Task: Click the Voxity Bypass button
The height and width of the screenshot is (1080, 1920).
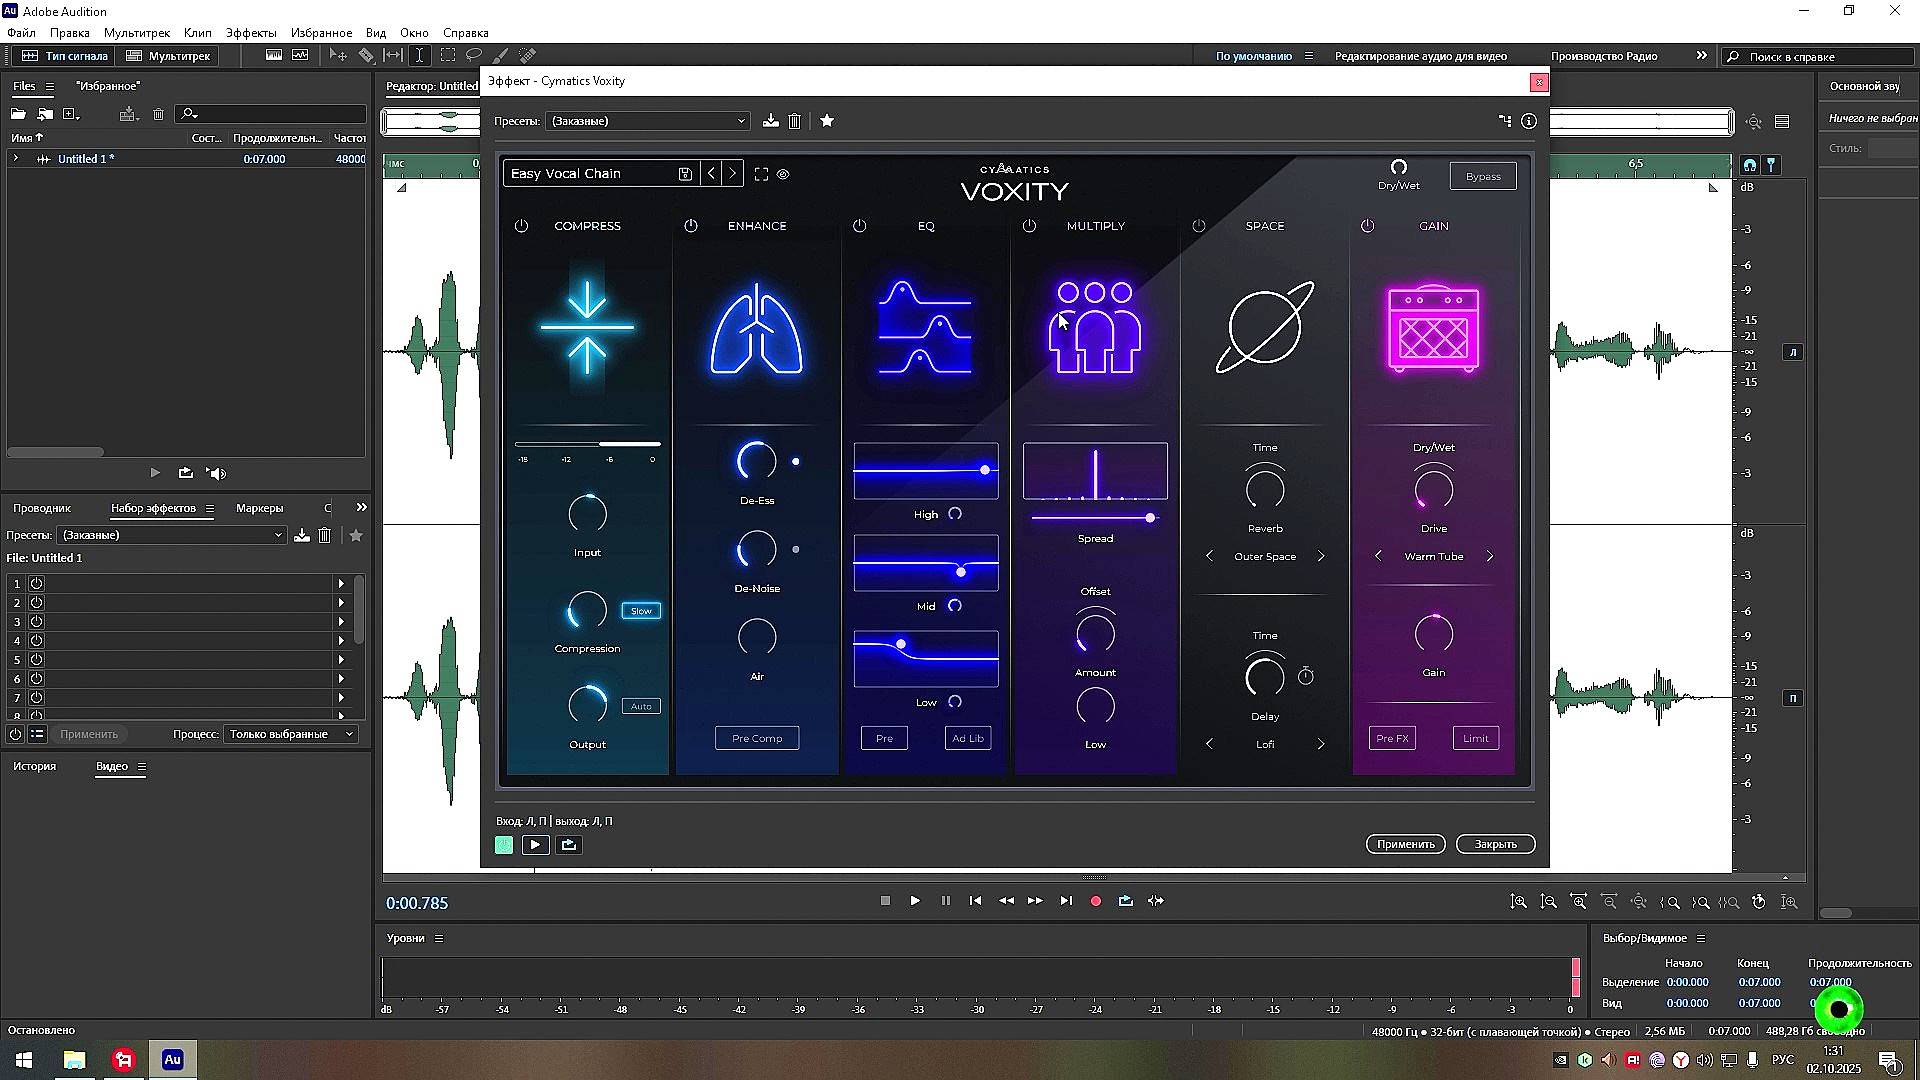Action: tap(1482, 177)
